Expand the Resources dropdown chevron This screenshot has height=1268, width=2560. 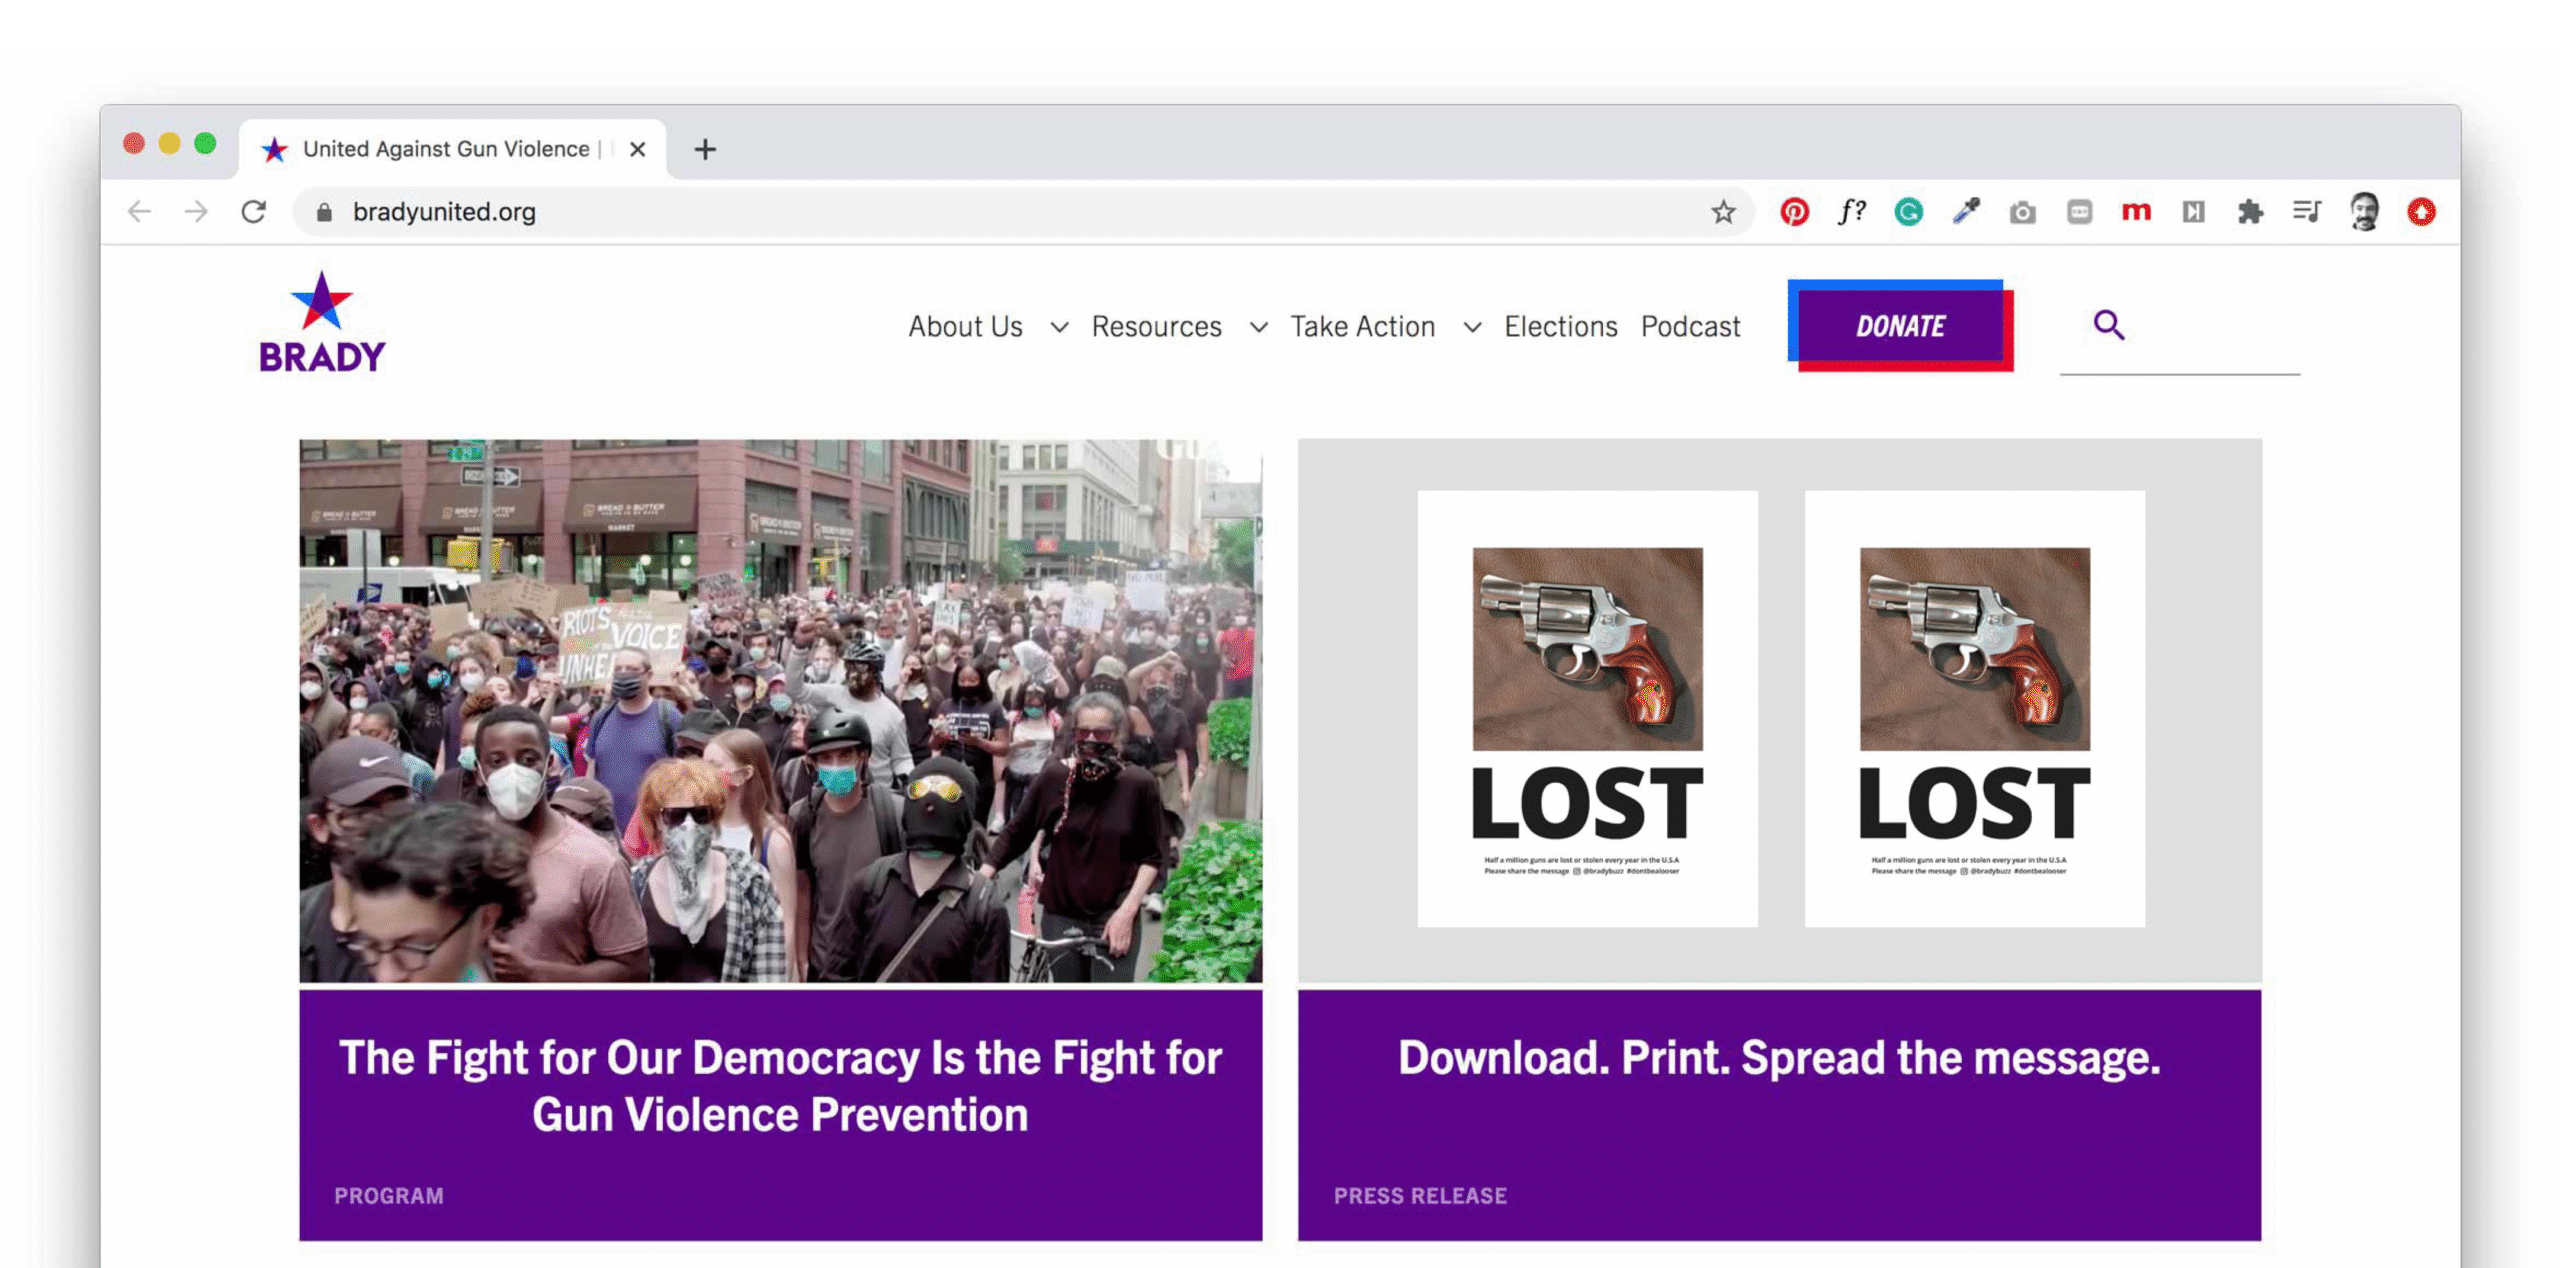[x=1258, y=327]
